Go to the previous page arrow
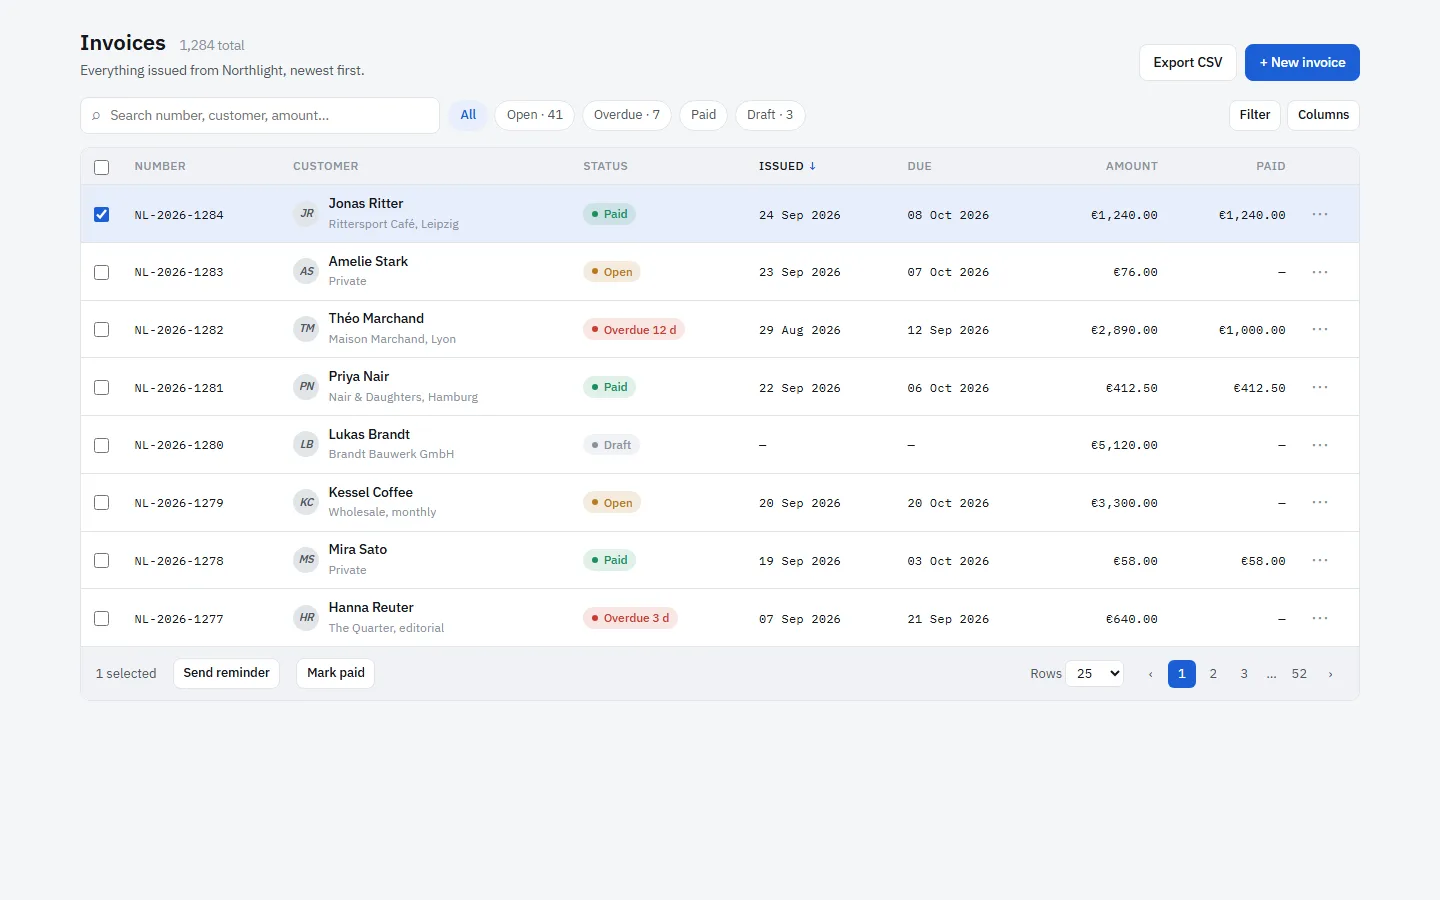The height and width of the screenshot is (900, 1440). (1151, 674)
